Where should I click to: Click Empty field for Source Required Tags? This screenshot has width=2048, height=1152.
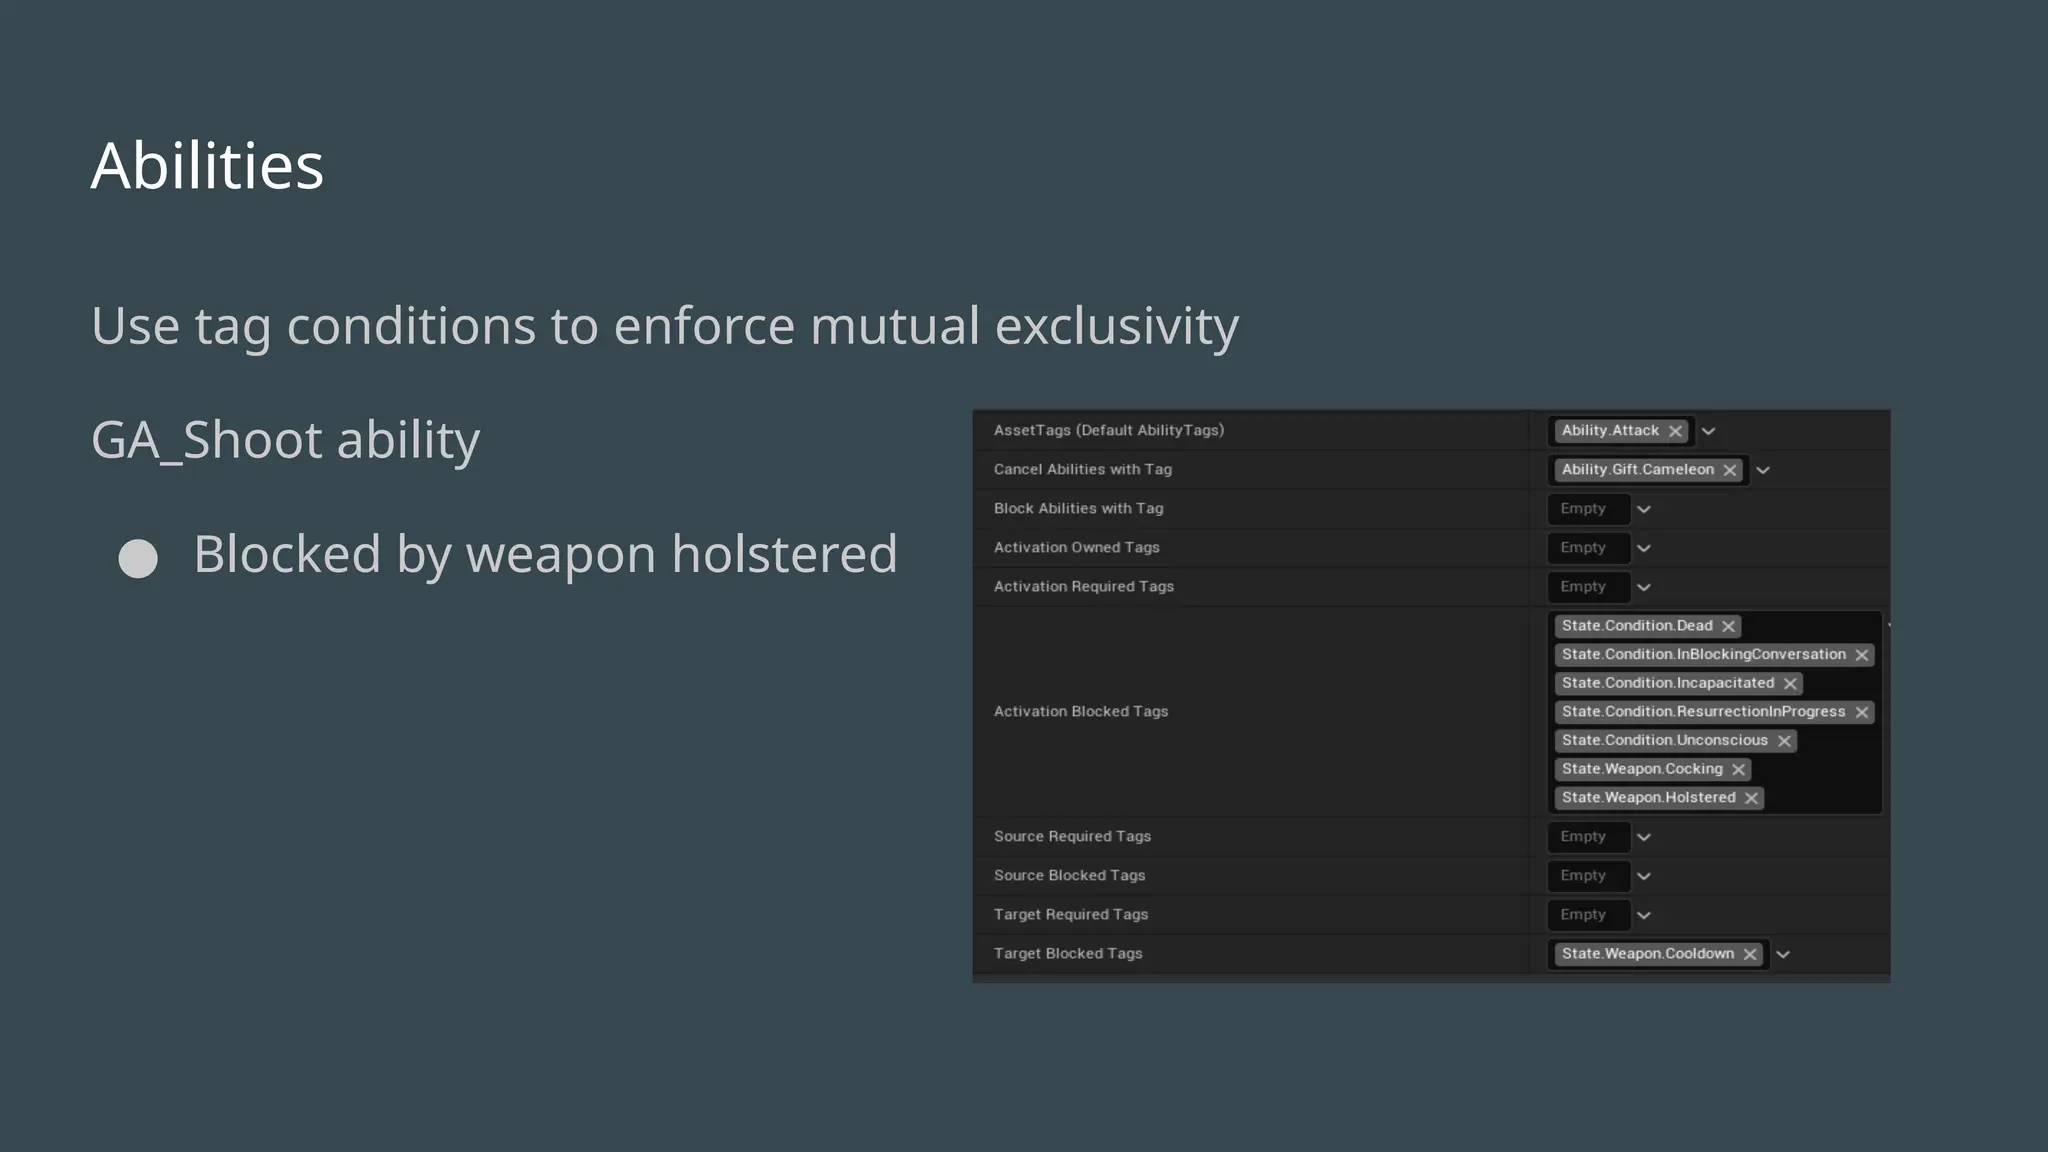click(1588, 837)
